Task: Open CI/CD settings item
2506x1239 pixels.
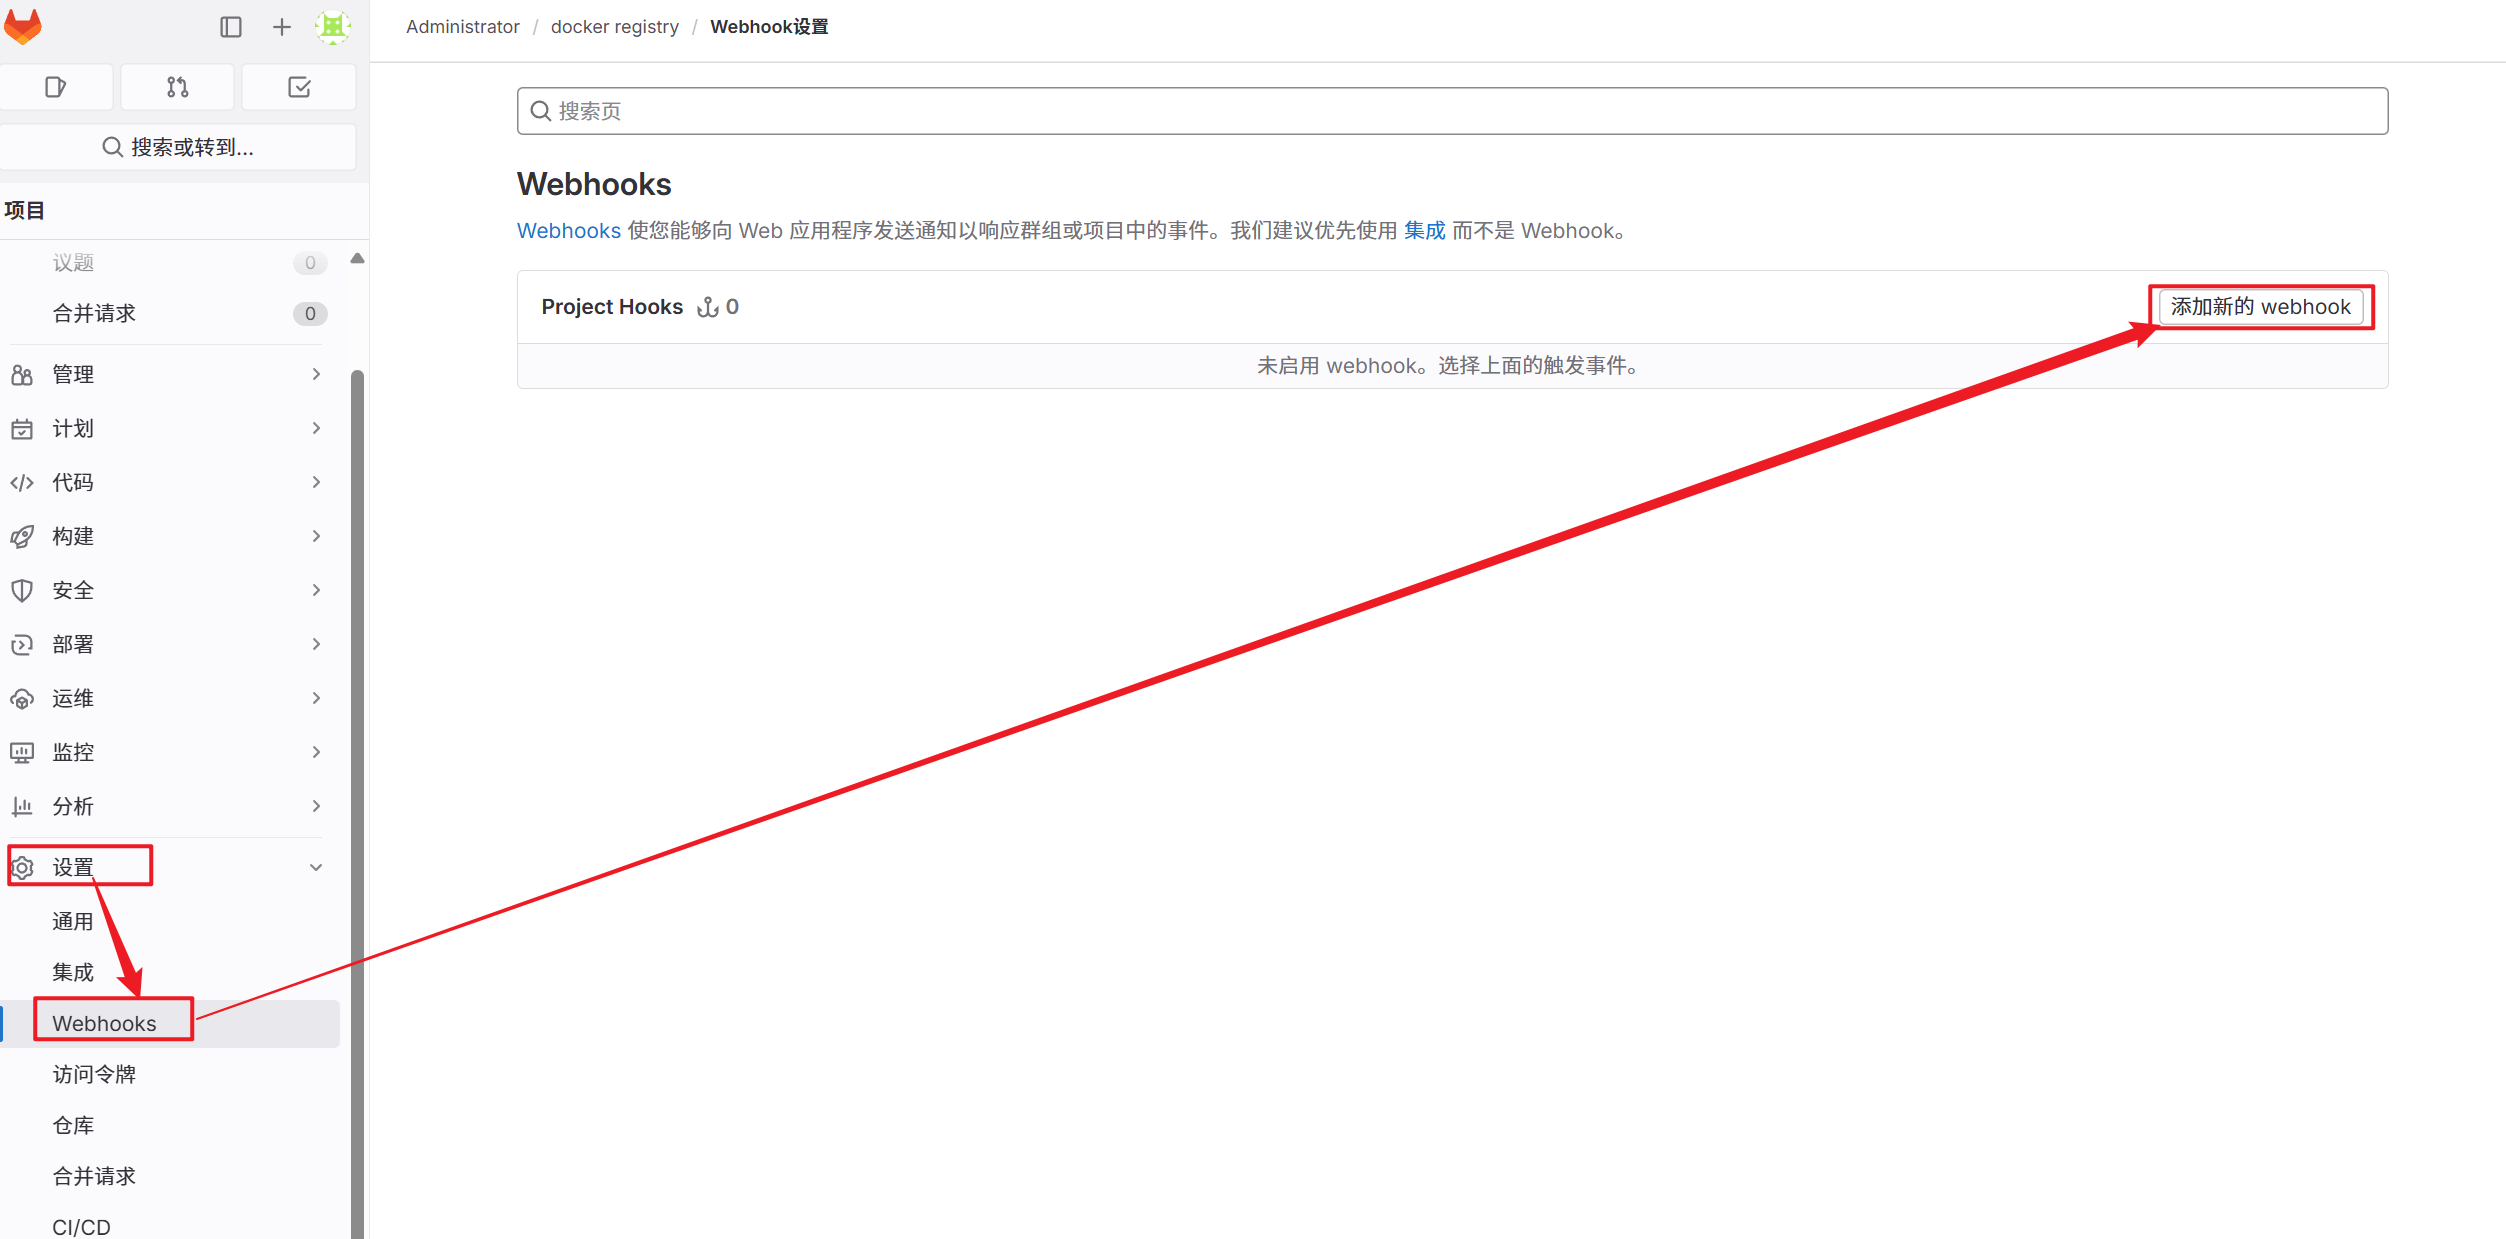Action: click(82, 1227)
